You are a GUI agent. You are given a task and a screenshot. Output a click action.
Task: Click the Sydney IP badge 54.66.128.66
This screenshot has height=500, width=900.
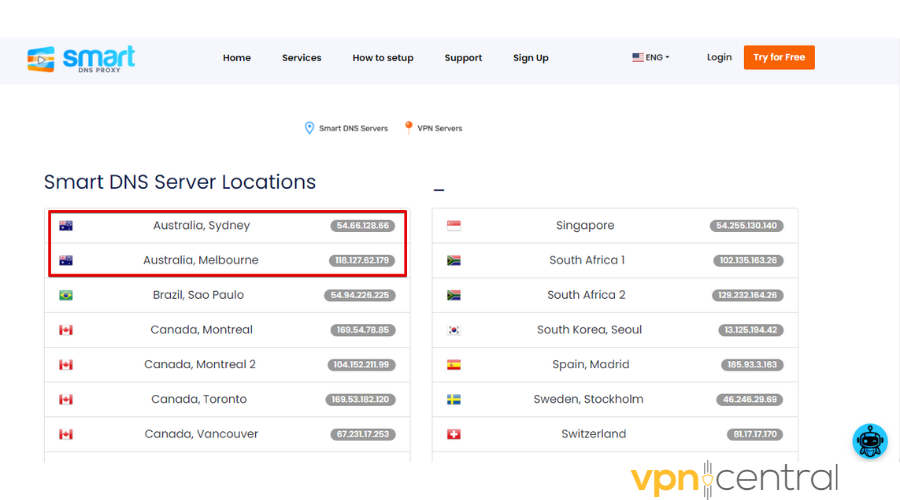point(363,226)
